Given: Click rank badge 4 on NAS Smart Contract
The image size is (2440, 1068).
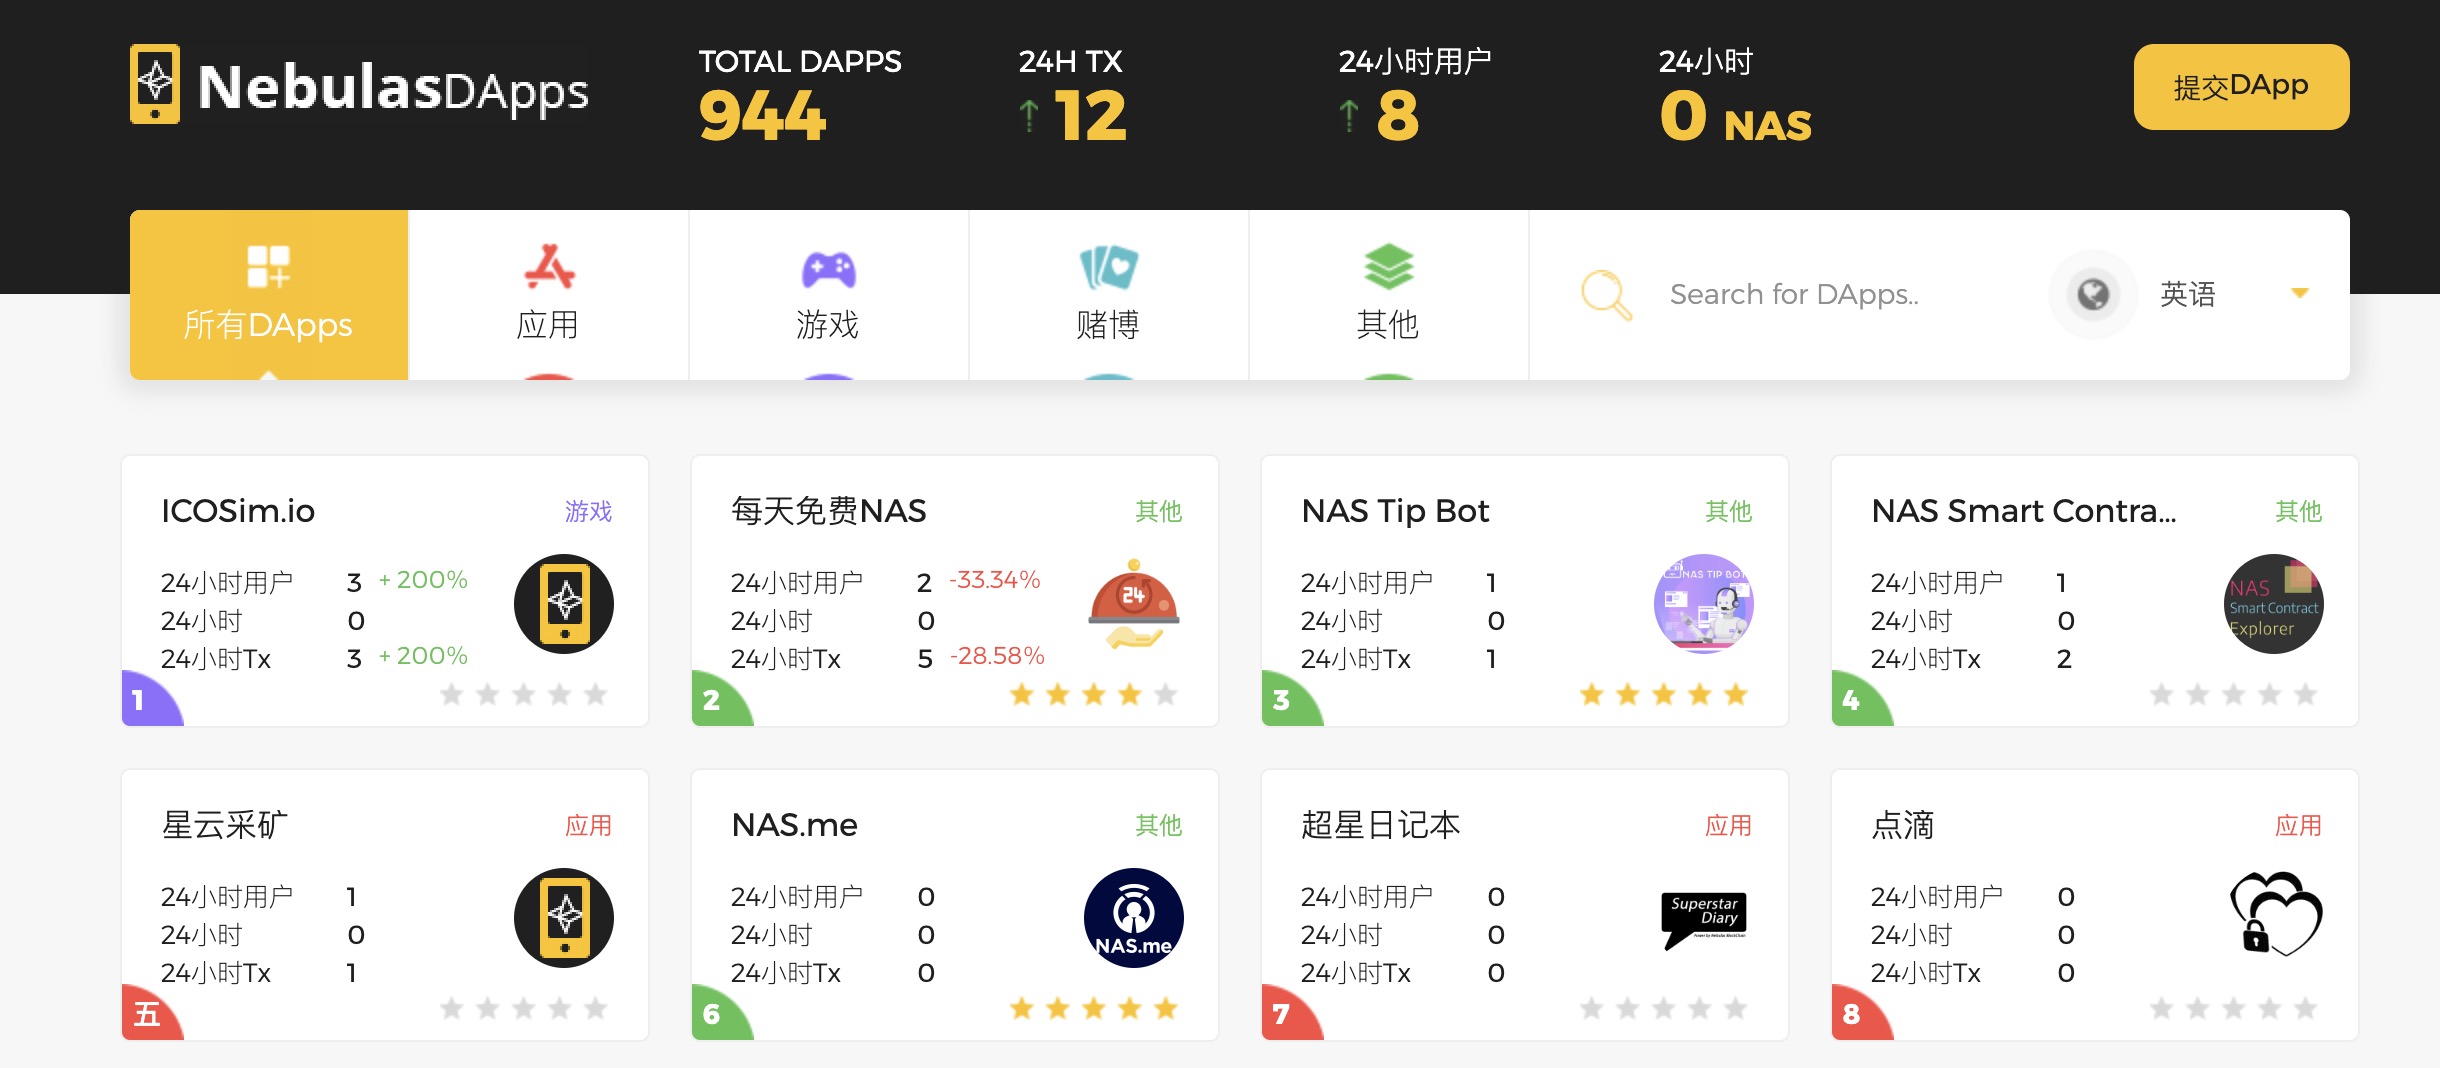Looking at the screenshot, I should [x=1860, y=698].
